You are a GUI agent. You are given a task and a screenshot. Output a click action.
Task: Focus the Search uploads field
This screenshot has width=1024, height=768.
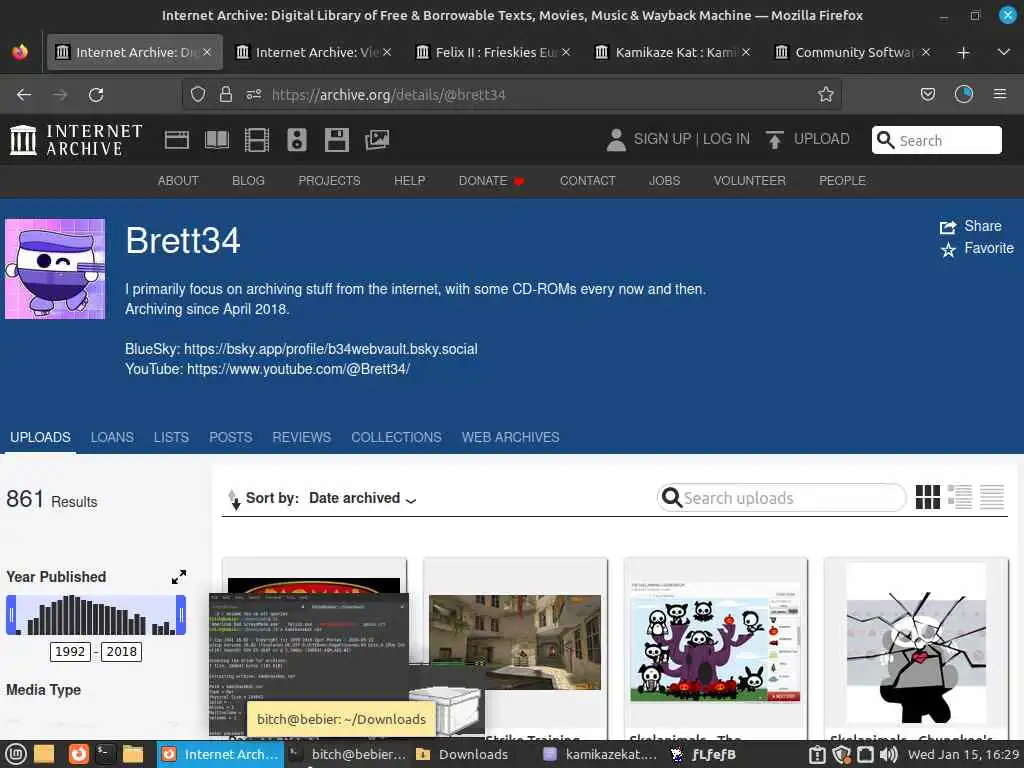click(x=782, y=498)
